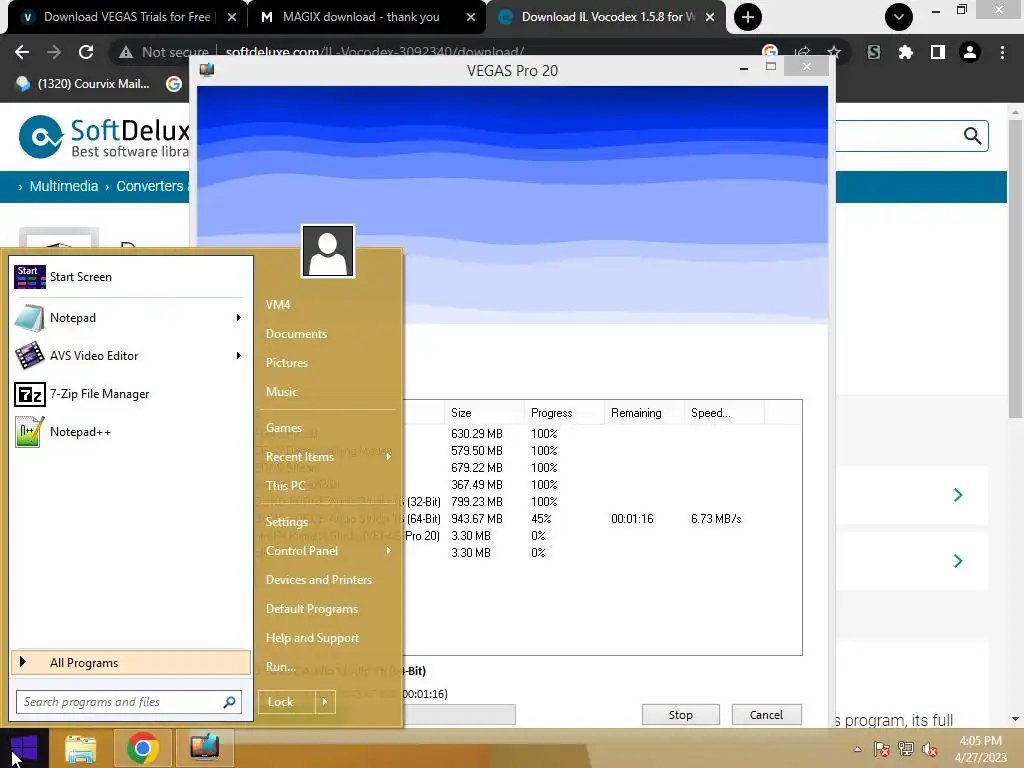The height and width of the screenshot is (768, 1024).
Task: Click the search magnifier in start menu
Action: (x=229, y=702)
